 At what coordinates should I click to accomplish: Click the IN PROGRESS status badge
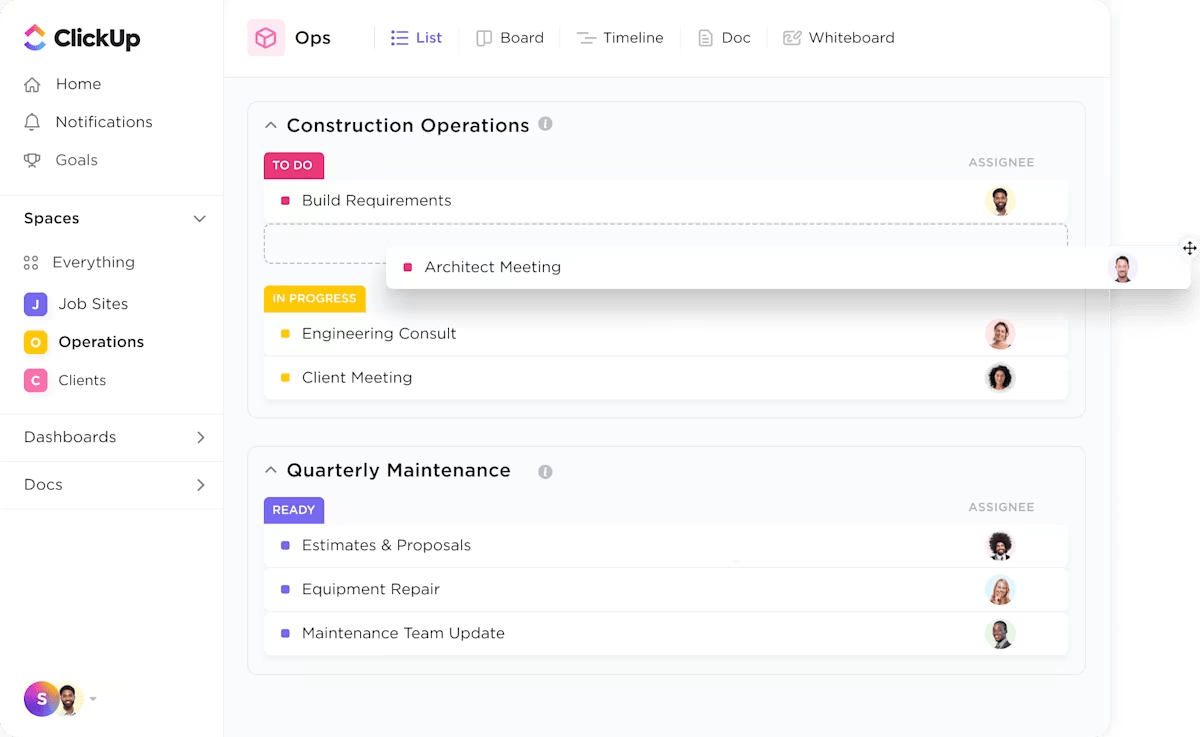(x=315, y=298)
